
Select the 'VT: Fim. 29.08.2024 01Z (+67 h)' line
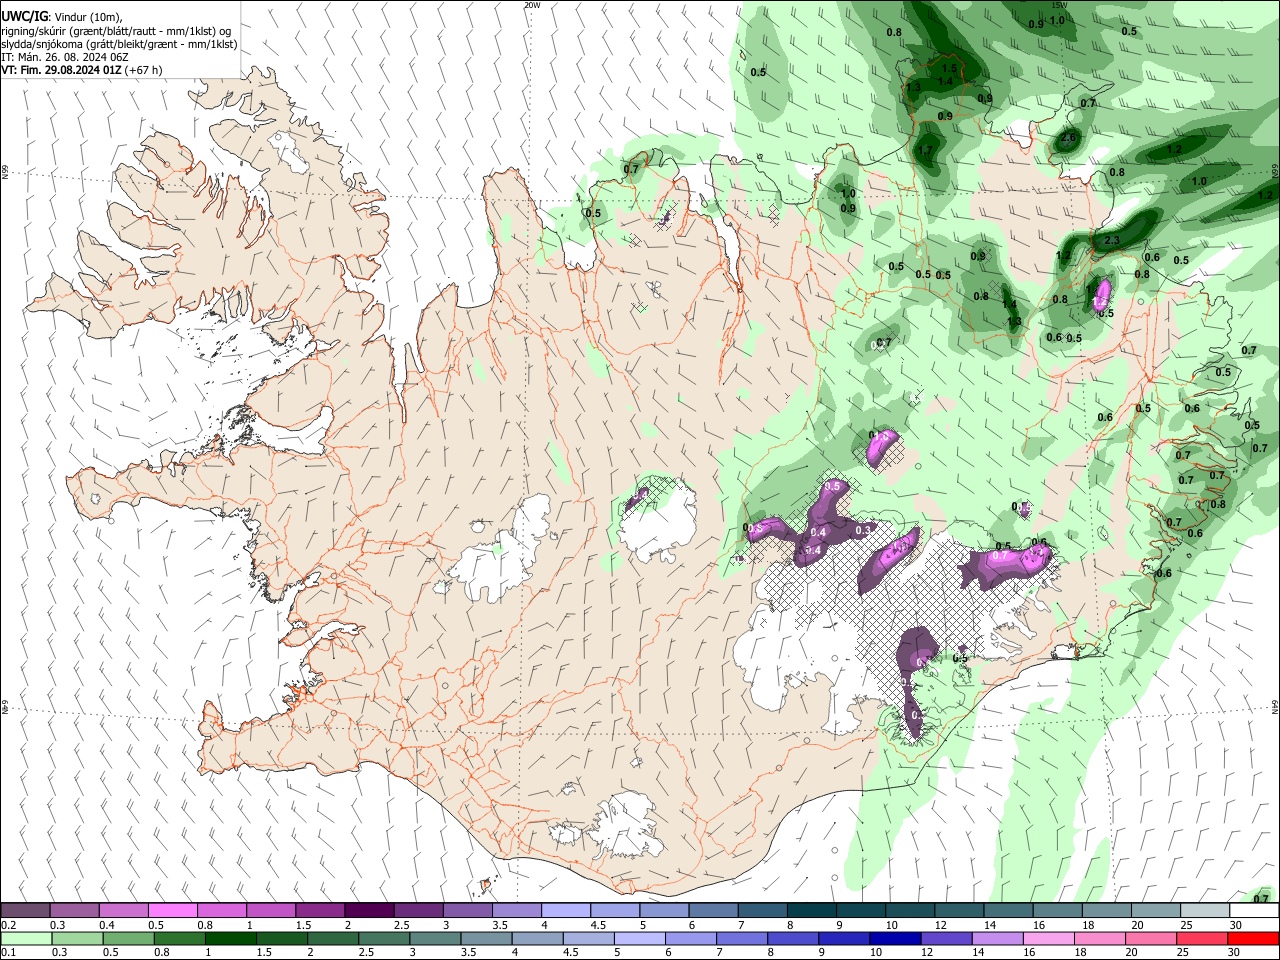tap(82, 70)
